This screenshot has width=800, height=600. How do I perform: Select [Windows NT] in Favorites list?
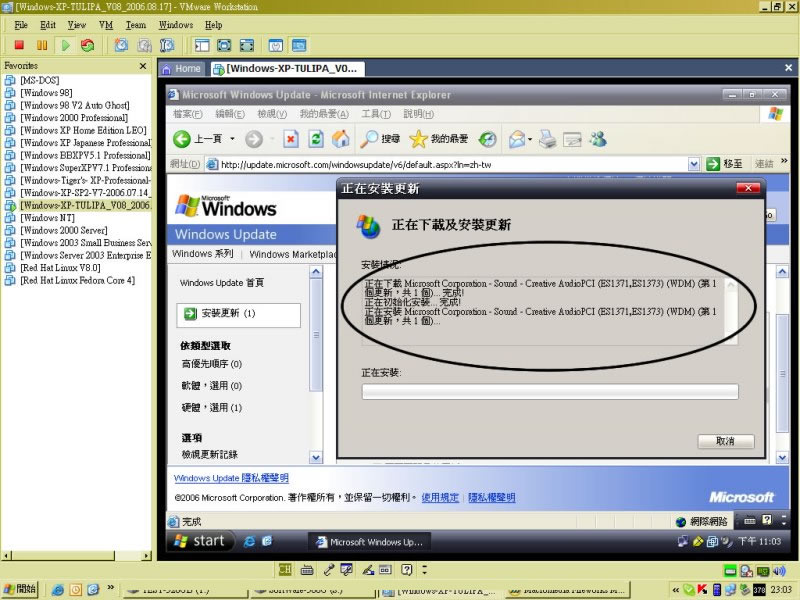(47, 218)
